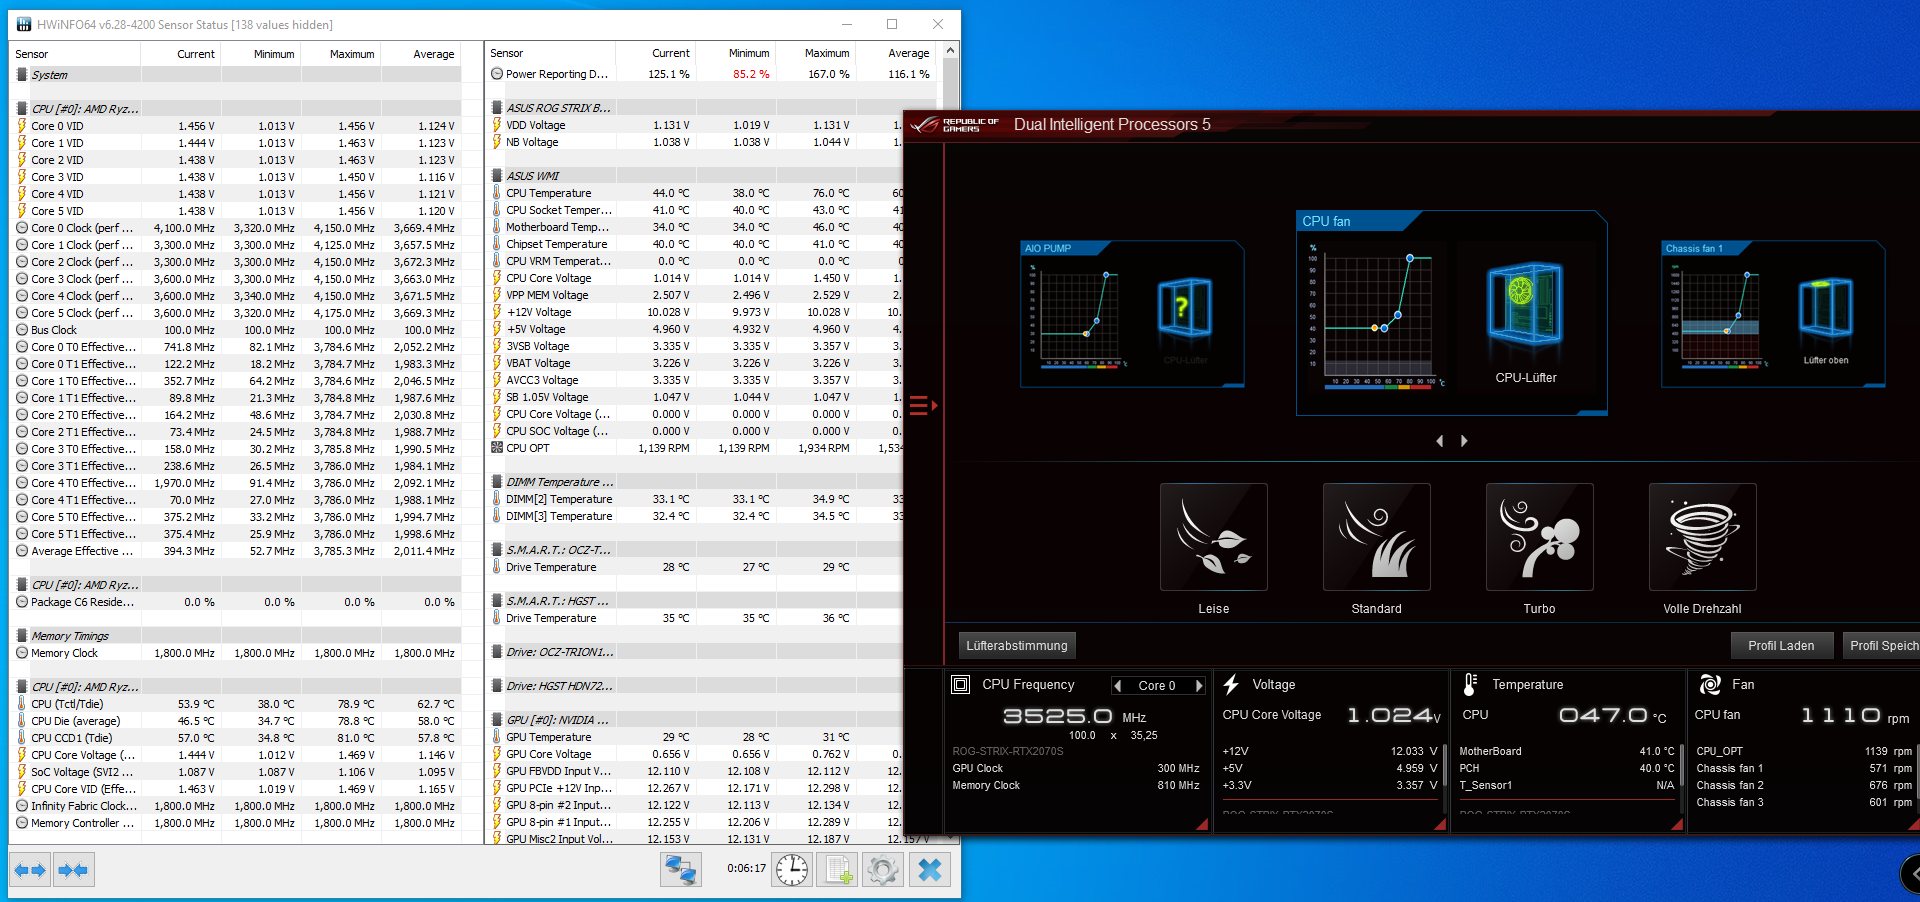Show previous fan with the left arrow
The height and width of the screenshot is (902, 1920).
[1440, 441]
